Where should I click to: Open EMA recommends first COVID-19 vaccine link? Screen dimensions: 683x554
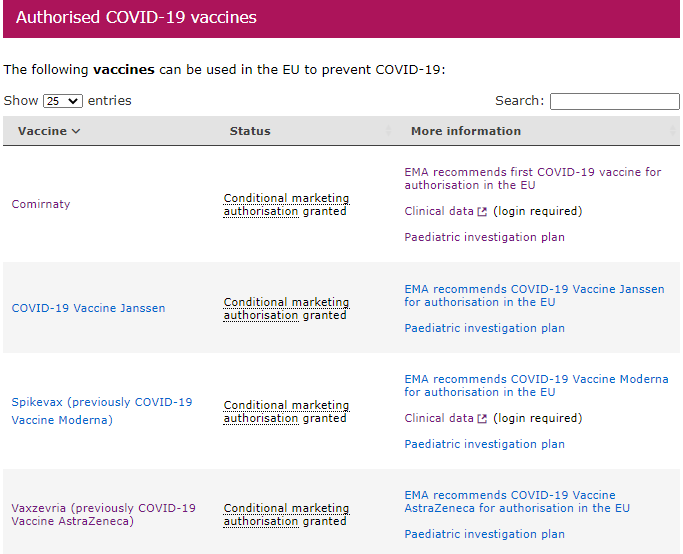[533, 179]
